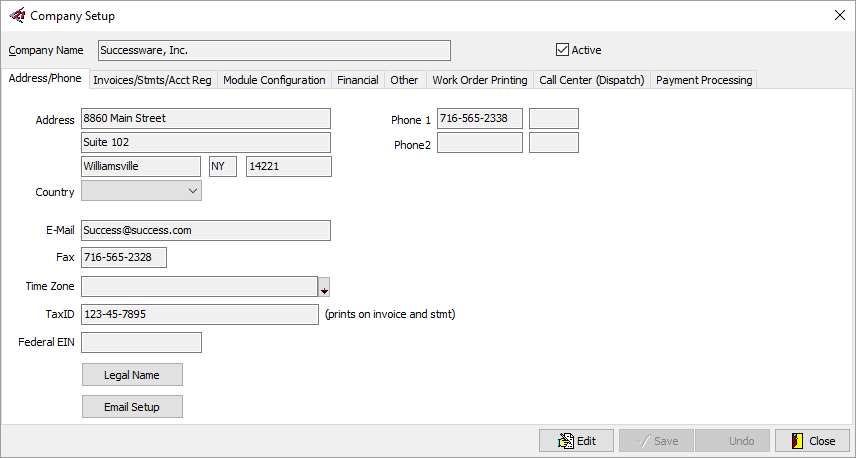The width and height of the screenshot is (856, 458).
Task: Click the NY state field
Action: pos(223,166)
